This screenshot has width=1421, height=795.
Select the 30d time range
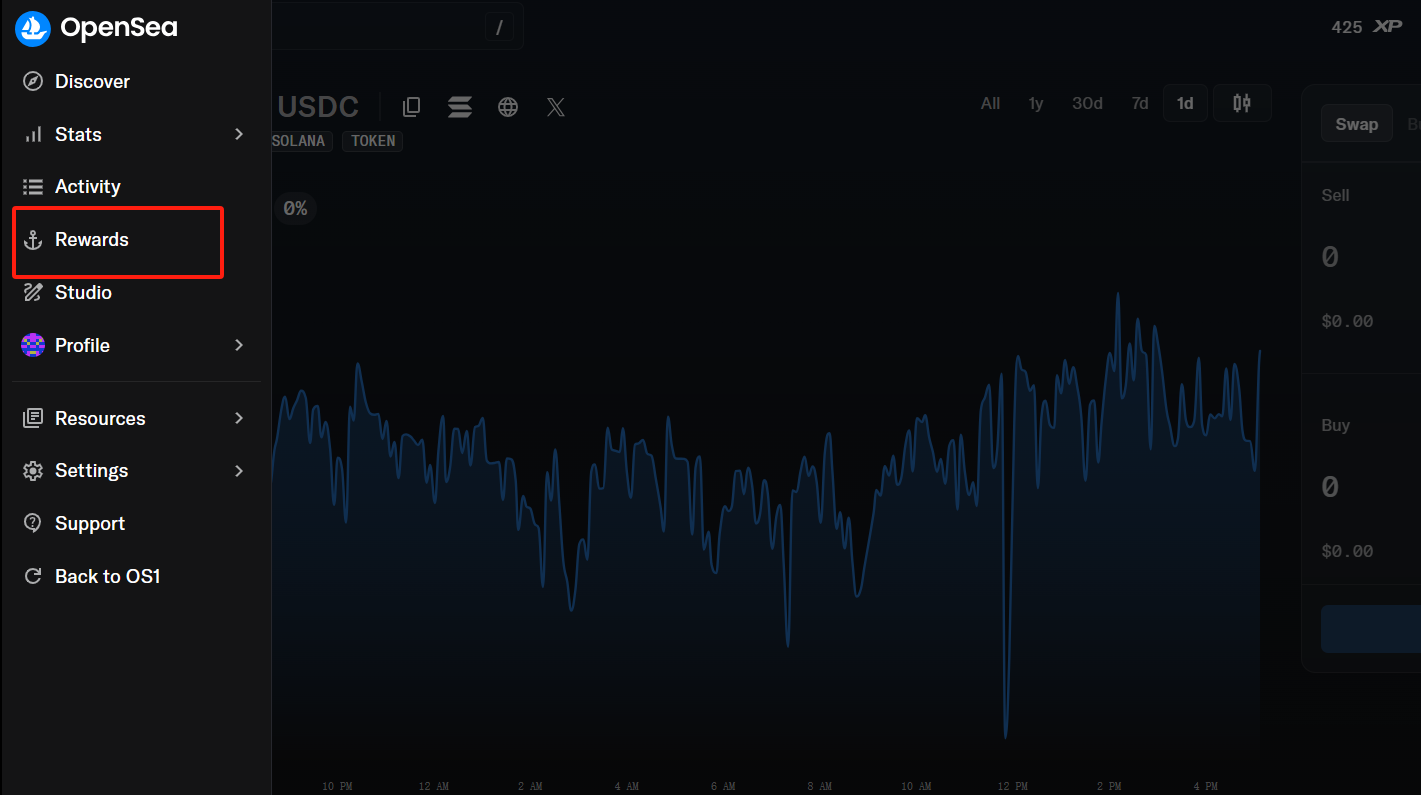pyautogui.click(x=1087, y=103)
